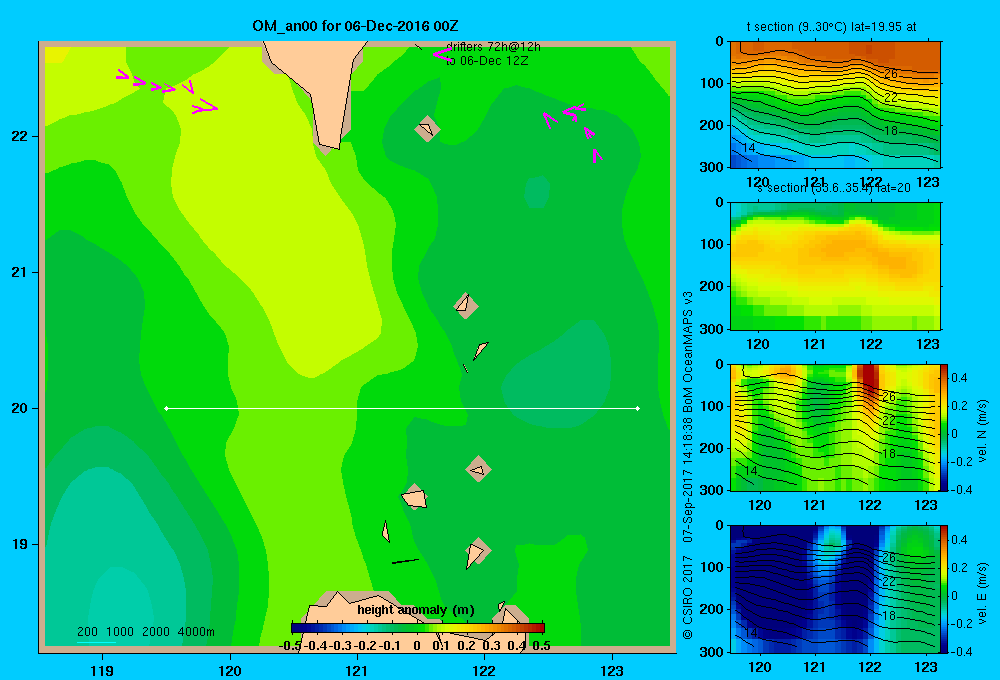Click the '-0.5' value on height anomaly scale

290,646
